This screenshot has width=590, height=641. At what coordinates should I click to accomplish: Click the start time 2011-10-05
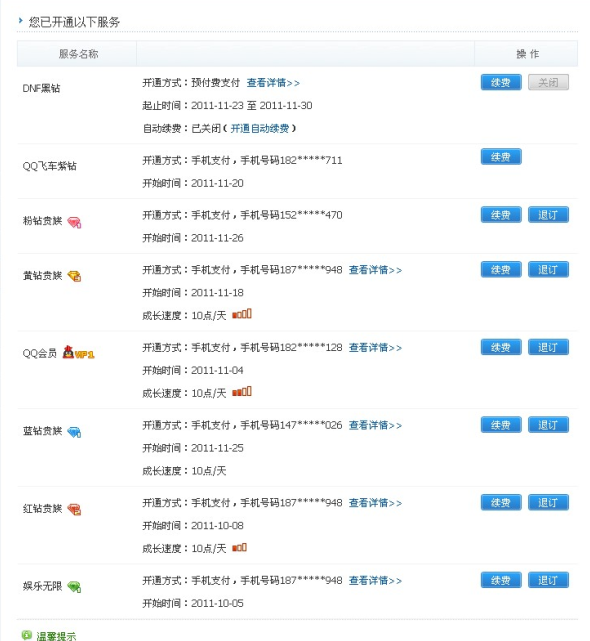click(x=217, y=604)
